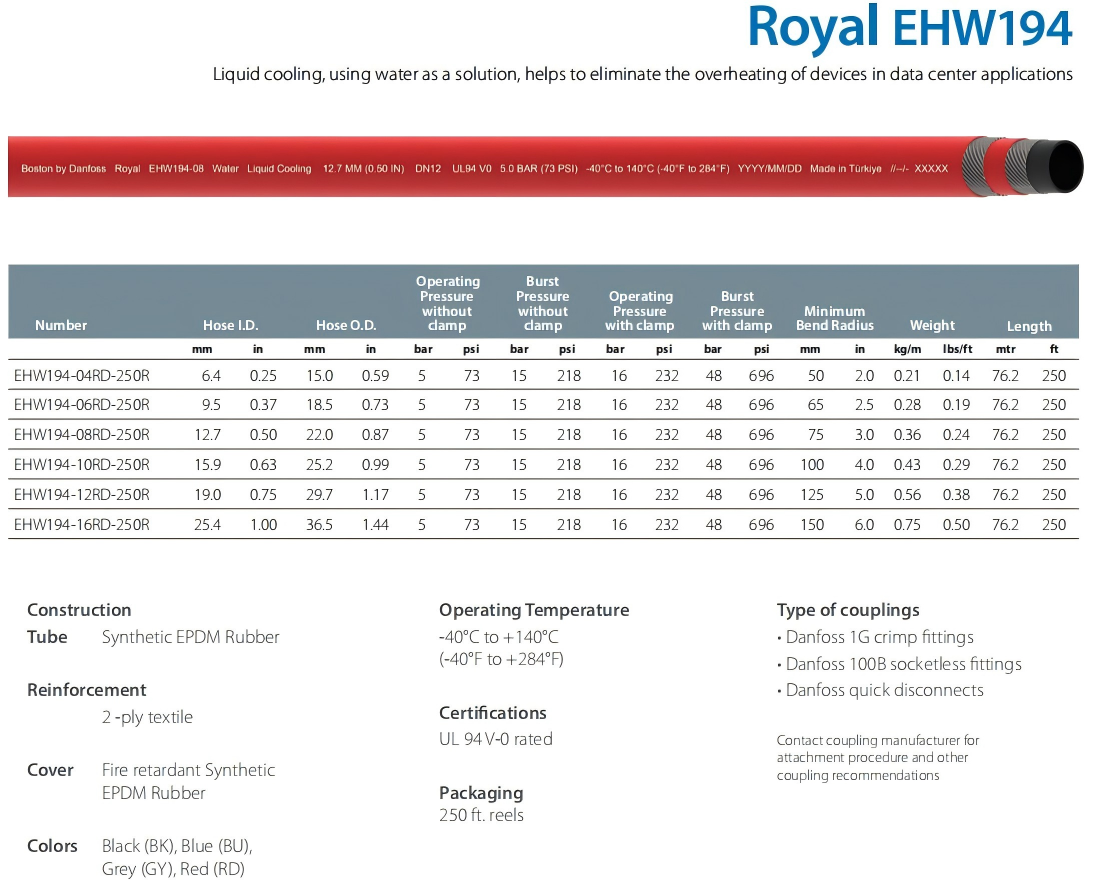This screenshot has height=884, width=1097.
Task: Click the Length column header
Action: pos(1029,326)
